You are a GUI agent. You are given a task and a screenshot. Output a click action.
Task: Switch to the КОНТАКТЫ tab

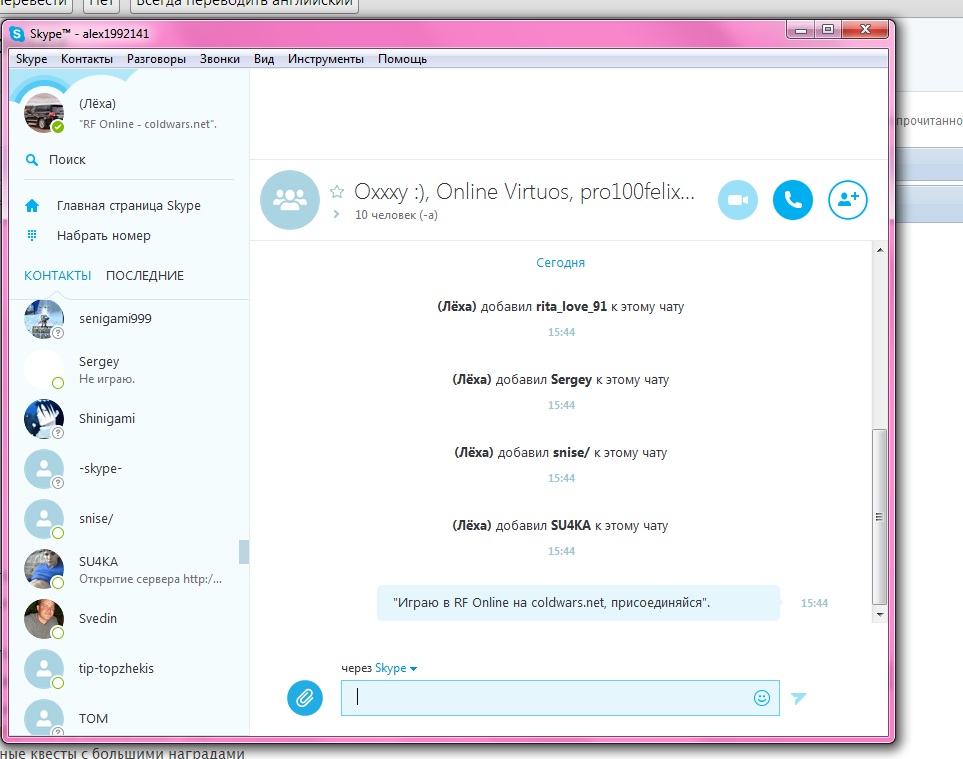tap(58, 276)
